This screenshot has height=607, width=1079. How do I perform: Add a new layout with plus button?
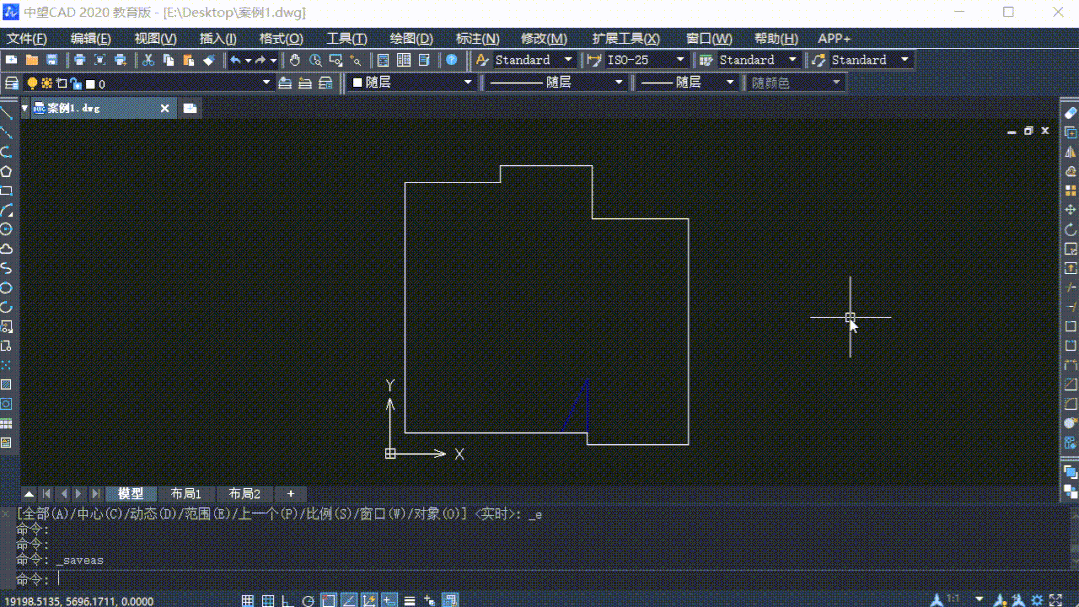[290, 494]
